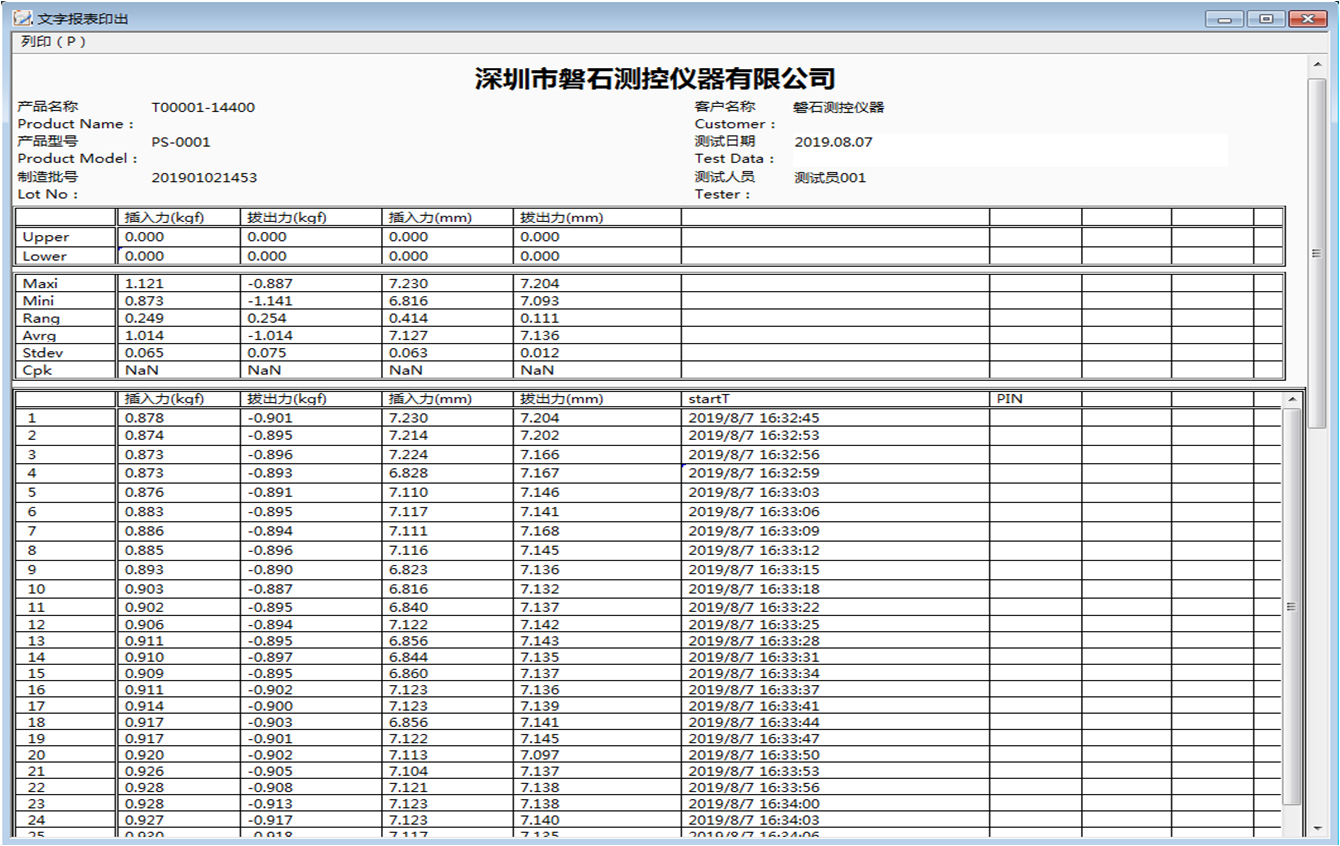Click the lot number 201901021453
This screenshot has height=846, width=1340.
click(204, 178)
